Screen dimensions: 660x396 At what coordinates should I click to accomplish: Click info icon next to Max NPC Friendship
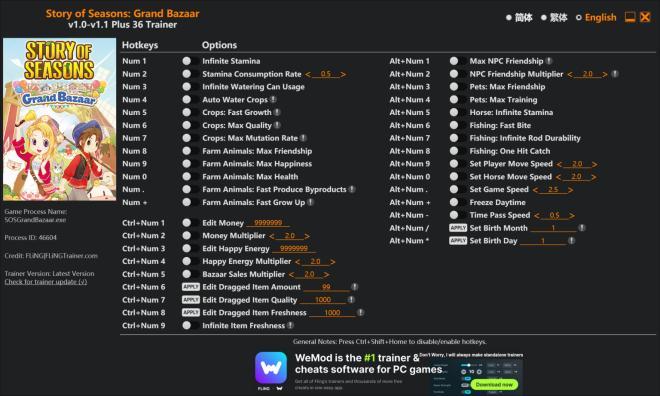(x=549, y=61)
